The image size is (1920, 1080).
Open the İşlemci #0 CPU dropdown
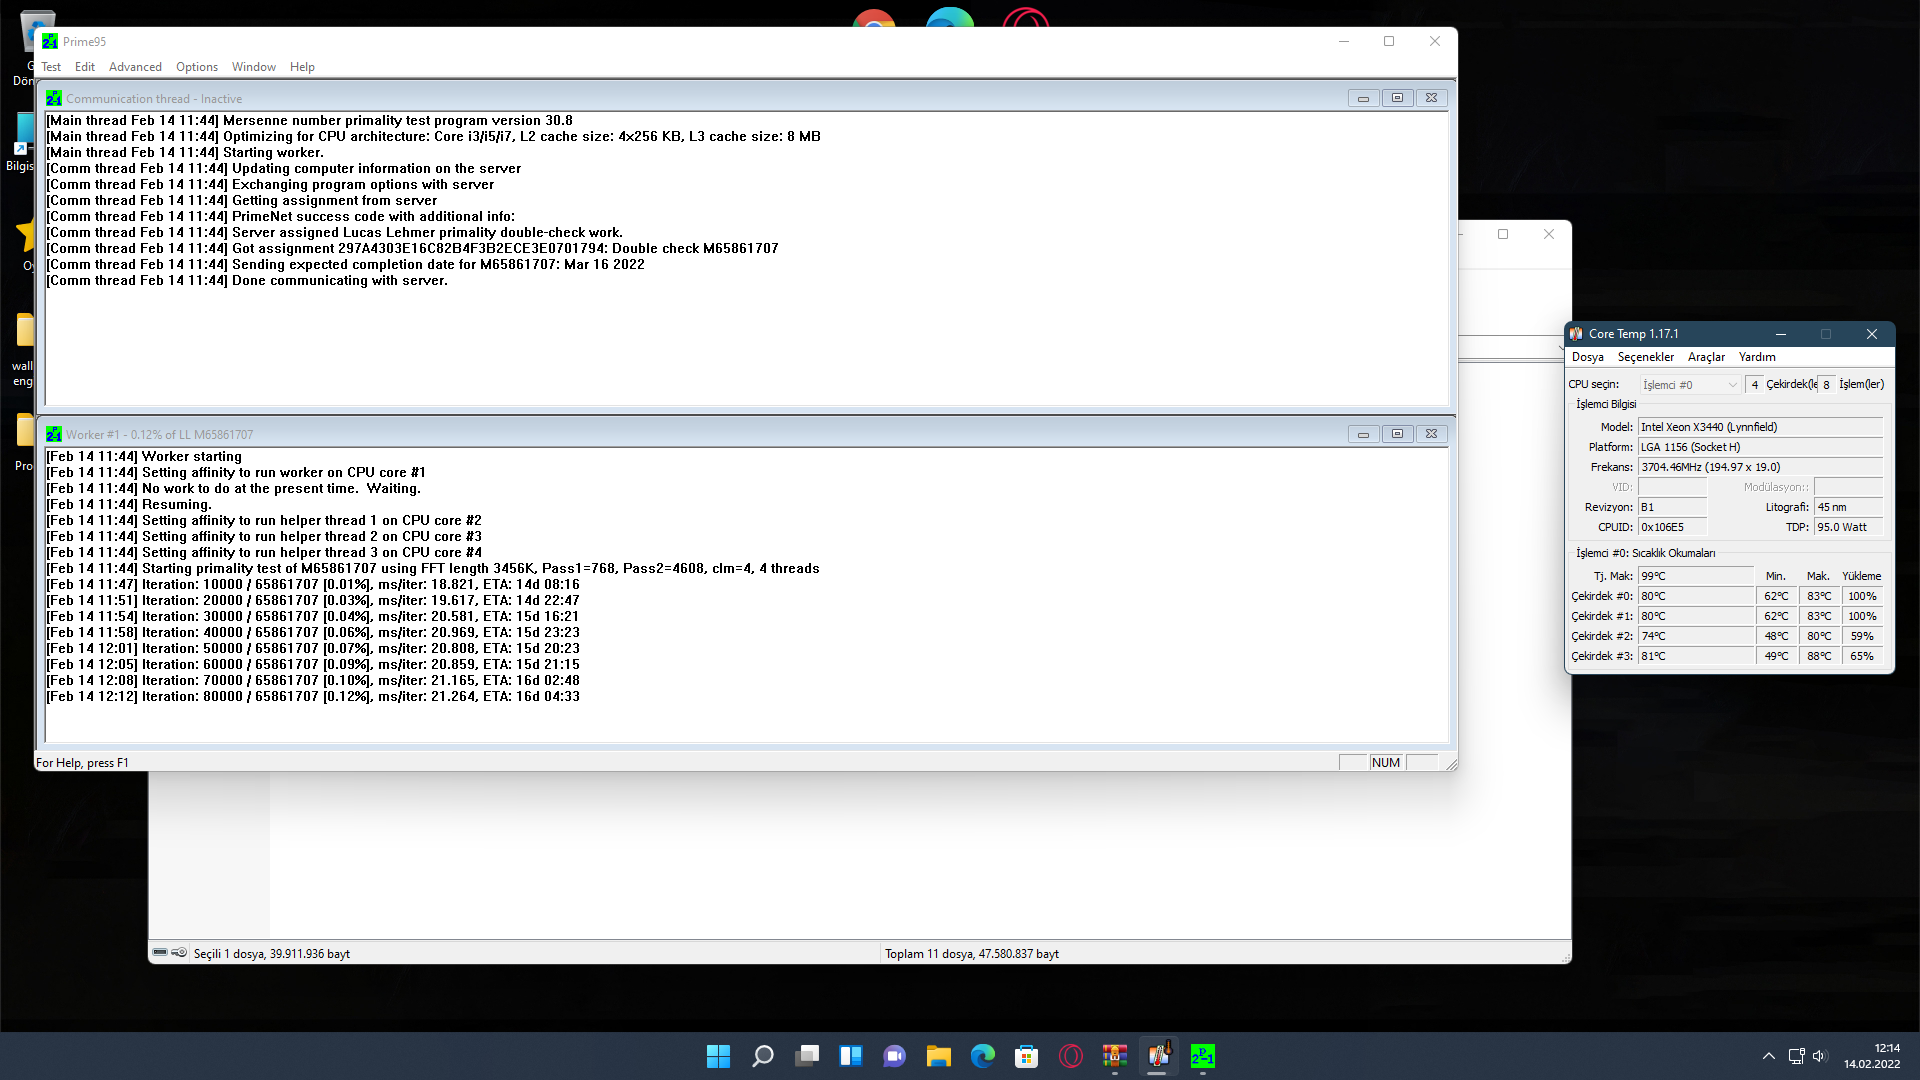point(1690,384)
